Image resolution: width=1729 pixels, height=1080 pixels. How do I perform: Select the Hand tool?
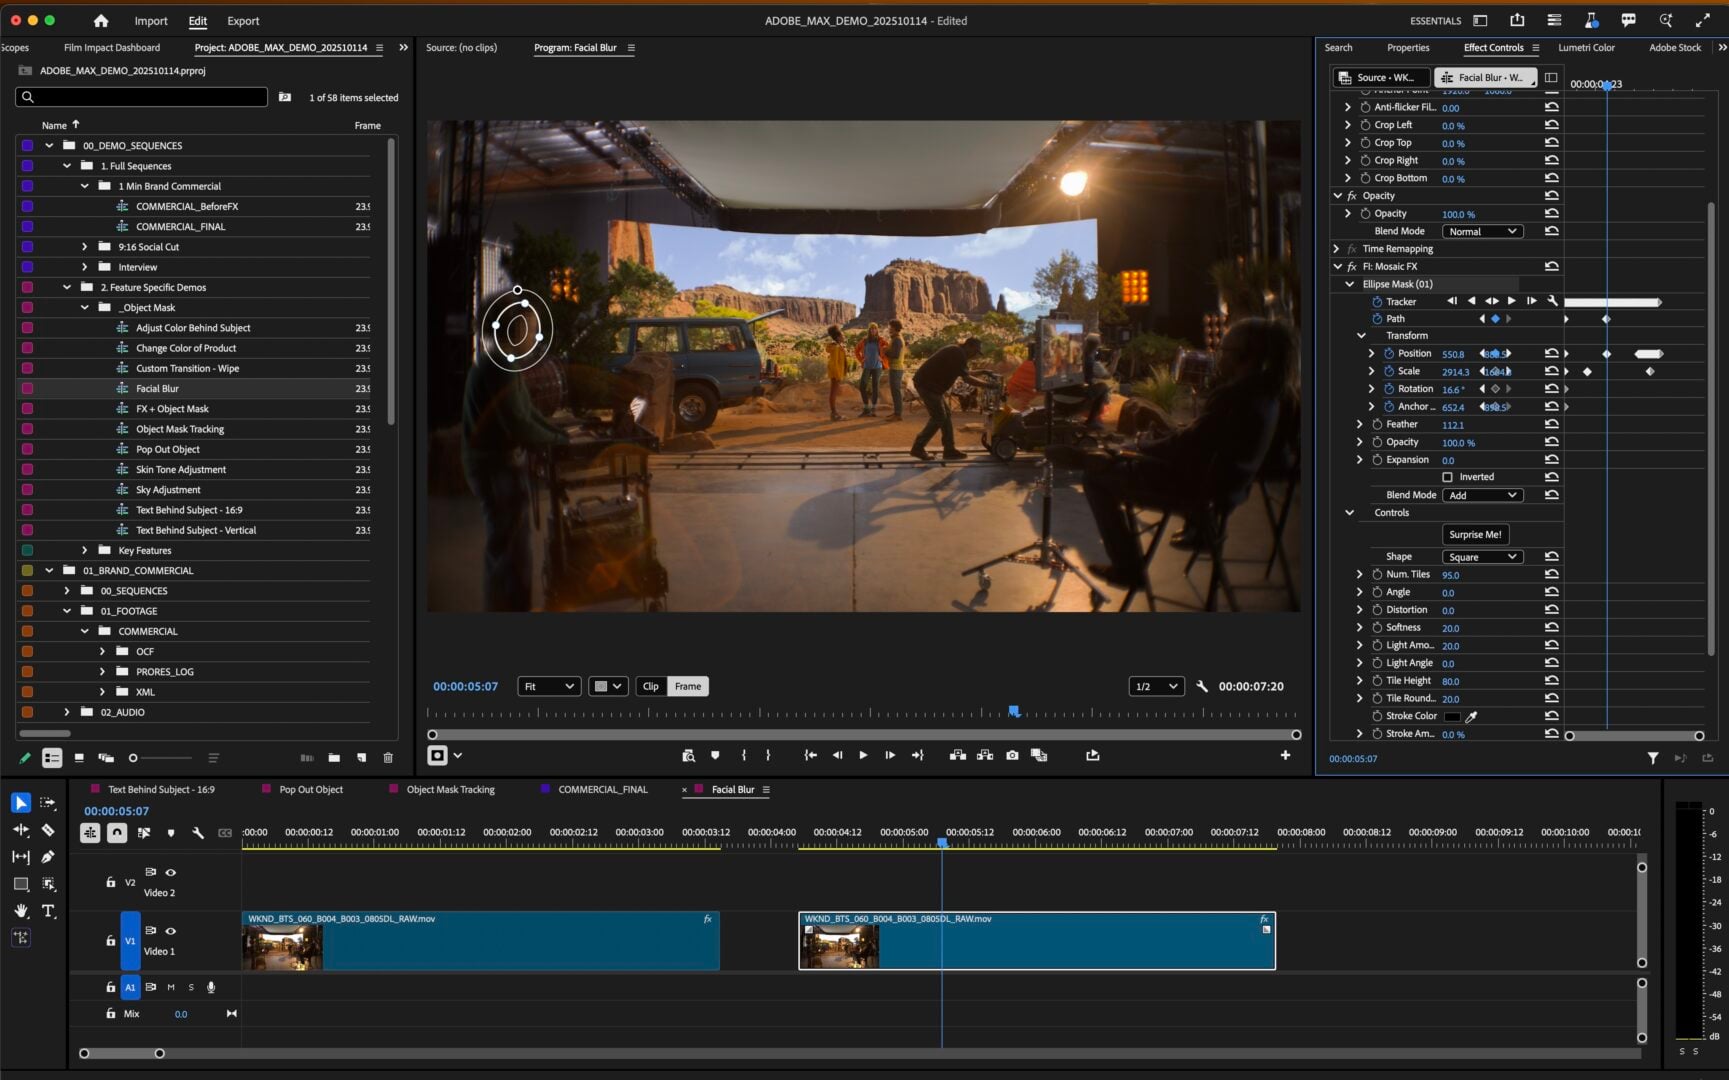tap(20, 911)
